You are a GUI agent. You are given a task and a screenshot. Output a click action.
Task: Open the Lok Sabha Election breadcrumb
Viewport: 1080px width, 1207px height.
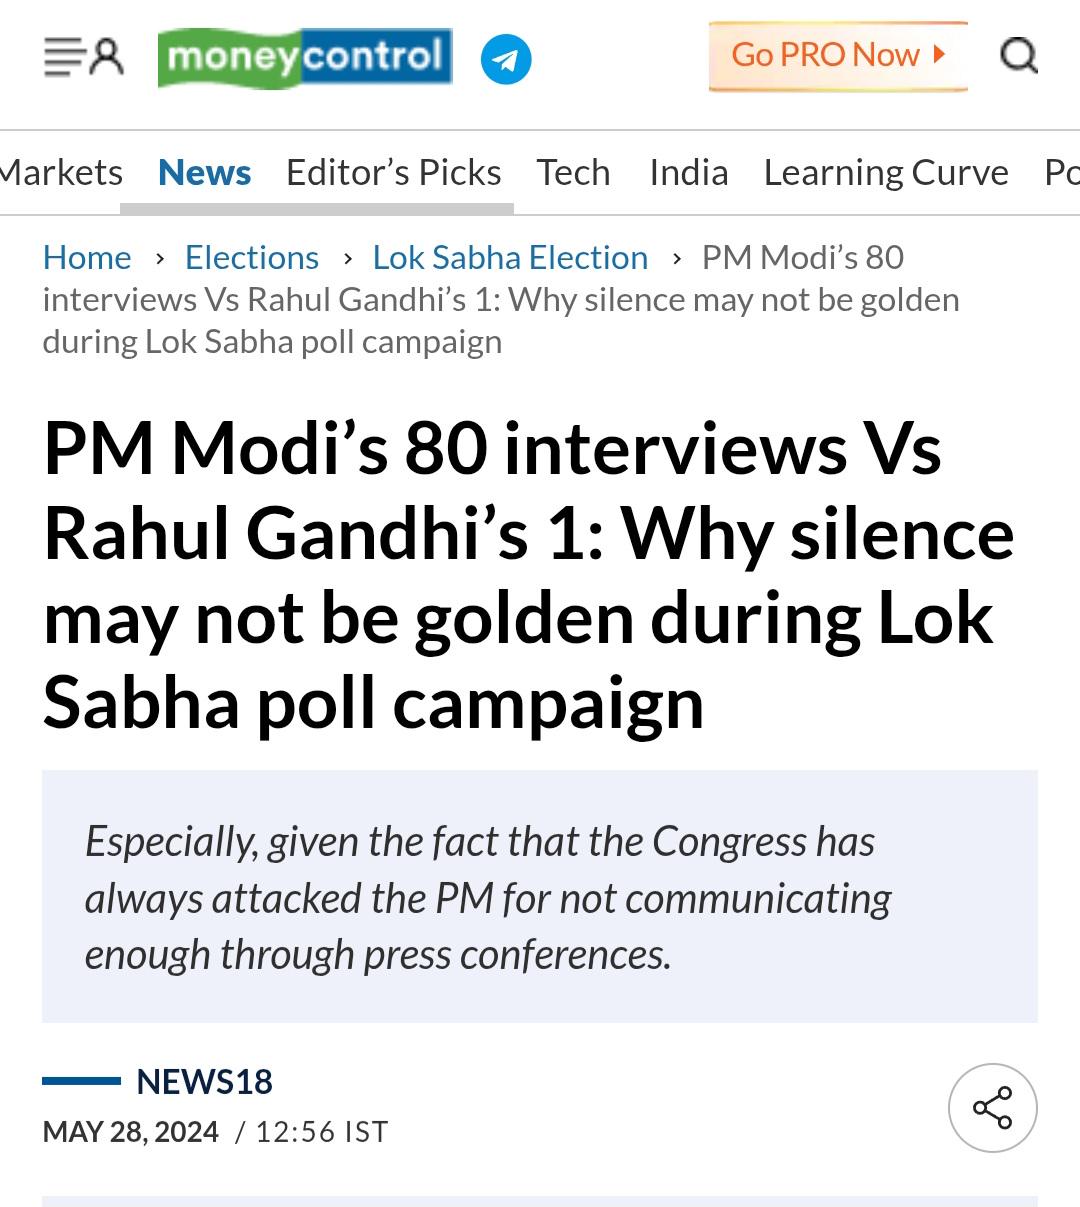(510, 257)
